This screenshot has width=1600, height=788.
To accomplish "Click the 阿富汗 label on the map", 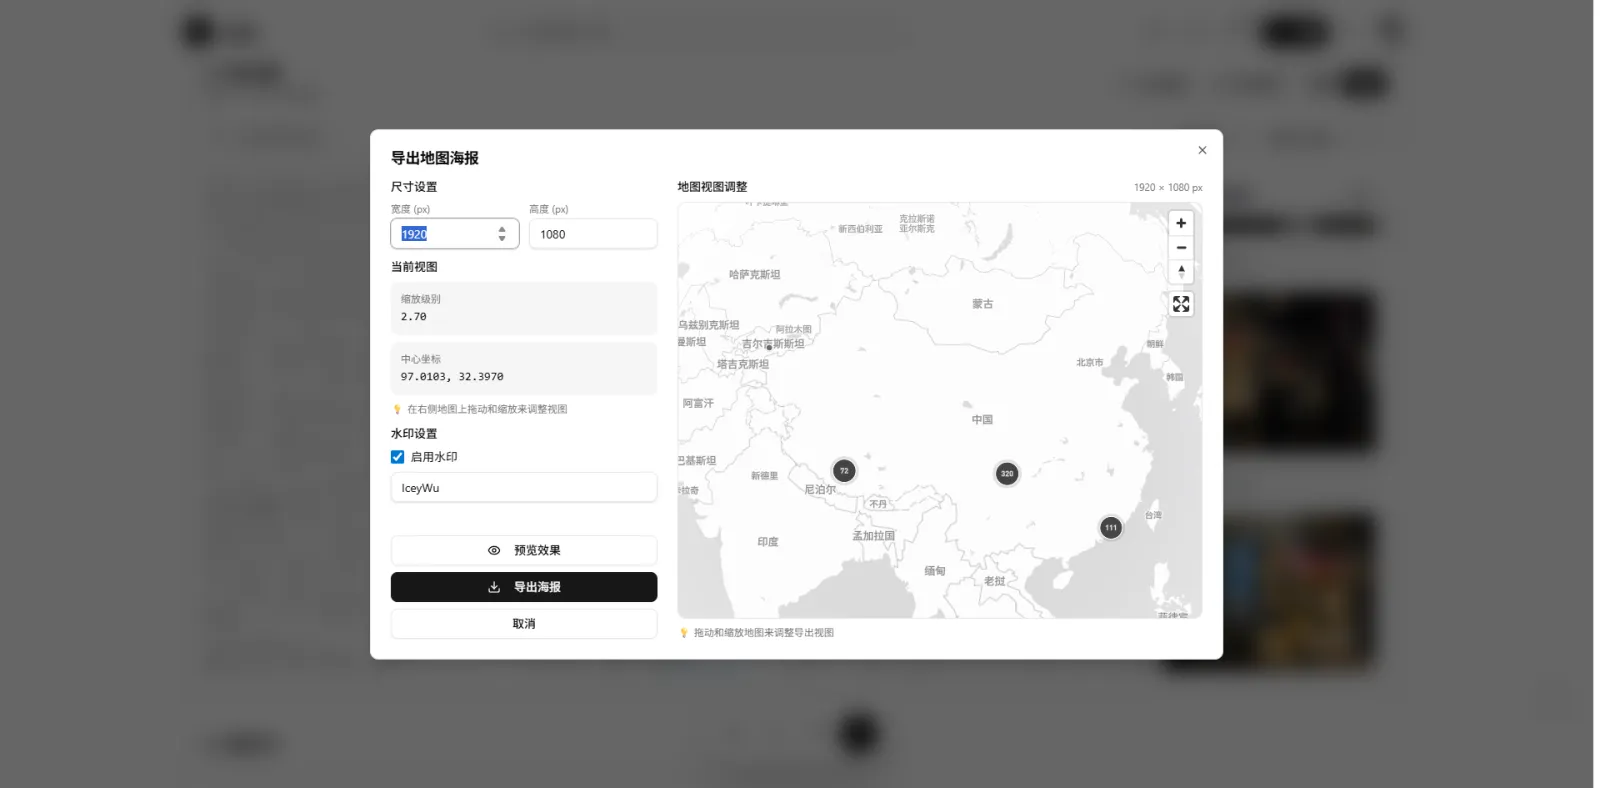I will coord(698,404).
